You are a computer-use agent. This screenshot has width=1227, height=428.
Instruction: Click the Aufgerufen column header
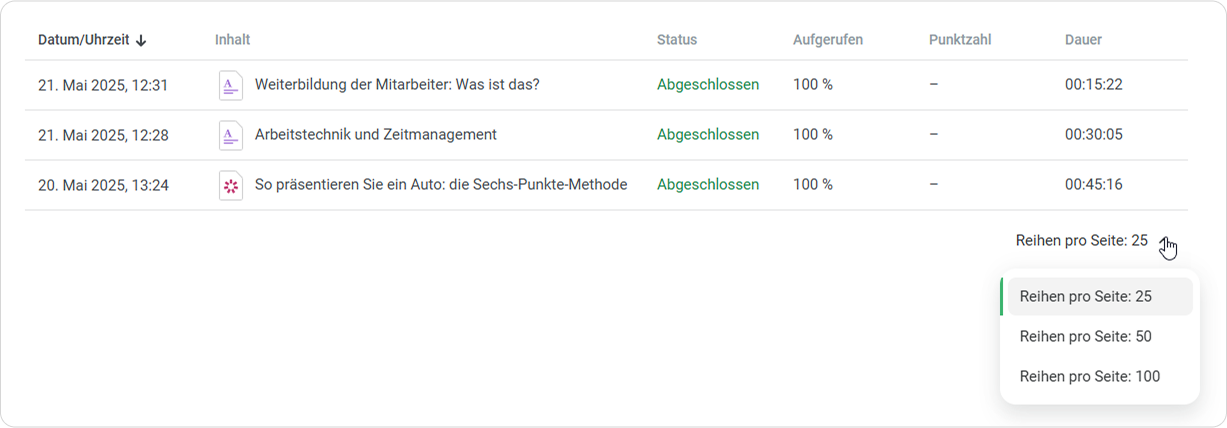(828, 40)
